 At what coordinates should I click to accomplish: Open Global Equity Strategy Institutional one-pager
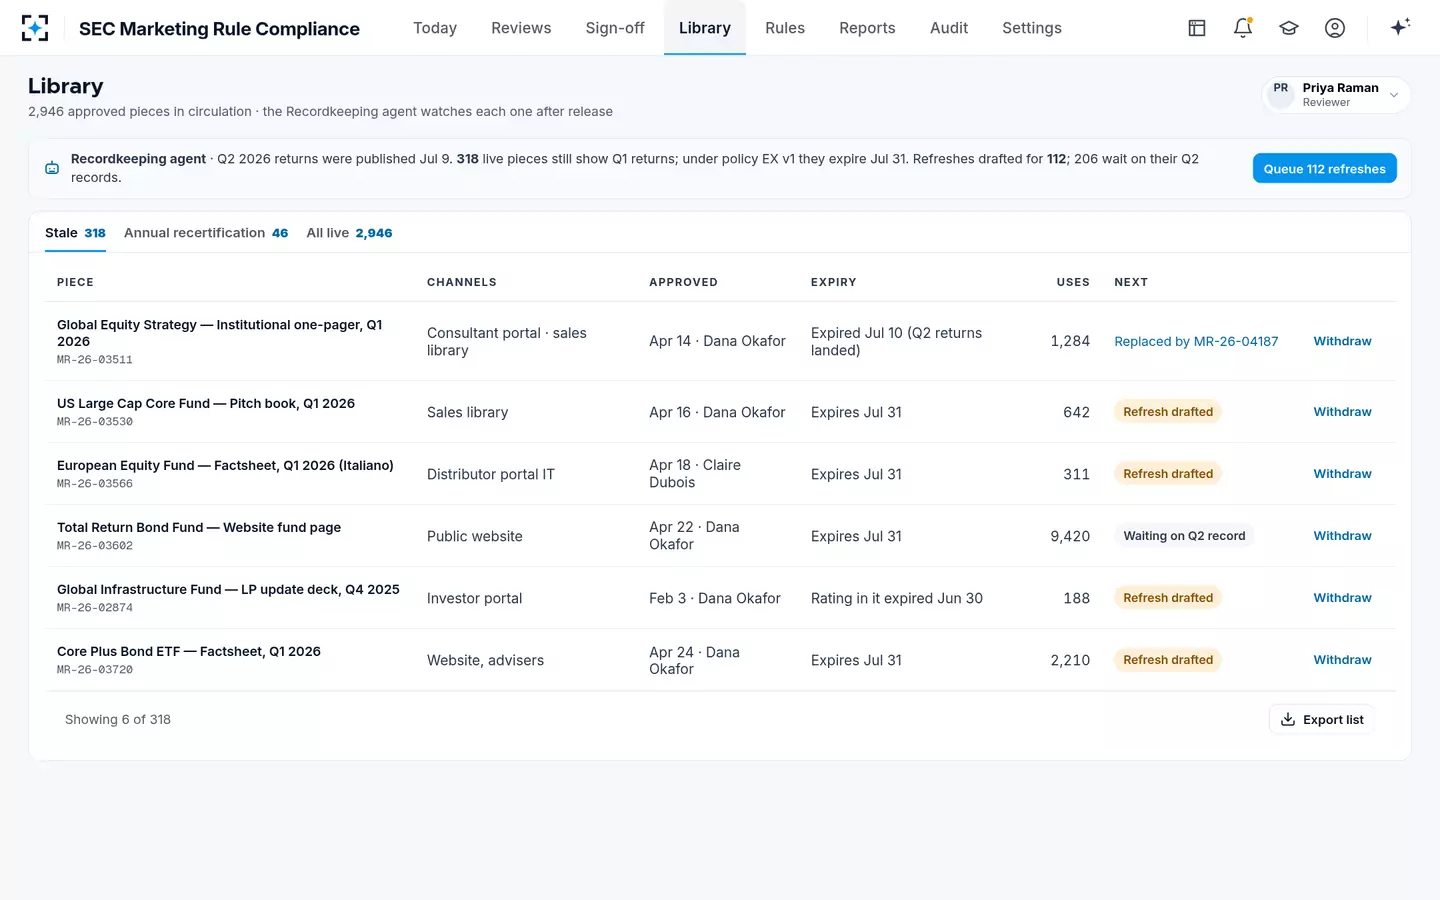click(219, 333)
